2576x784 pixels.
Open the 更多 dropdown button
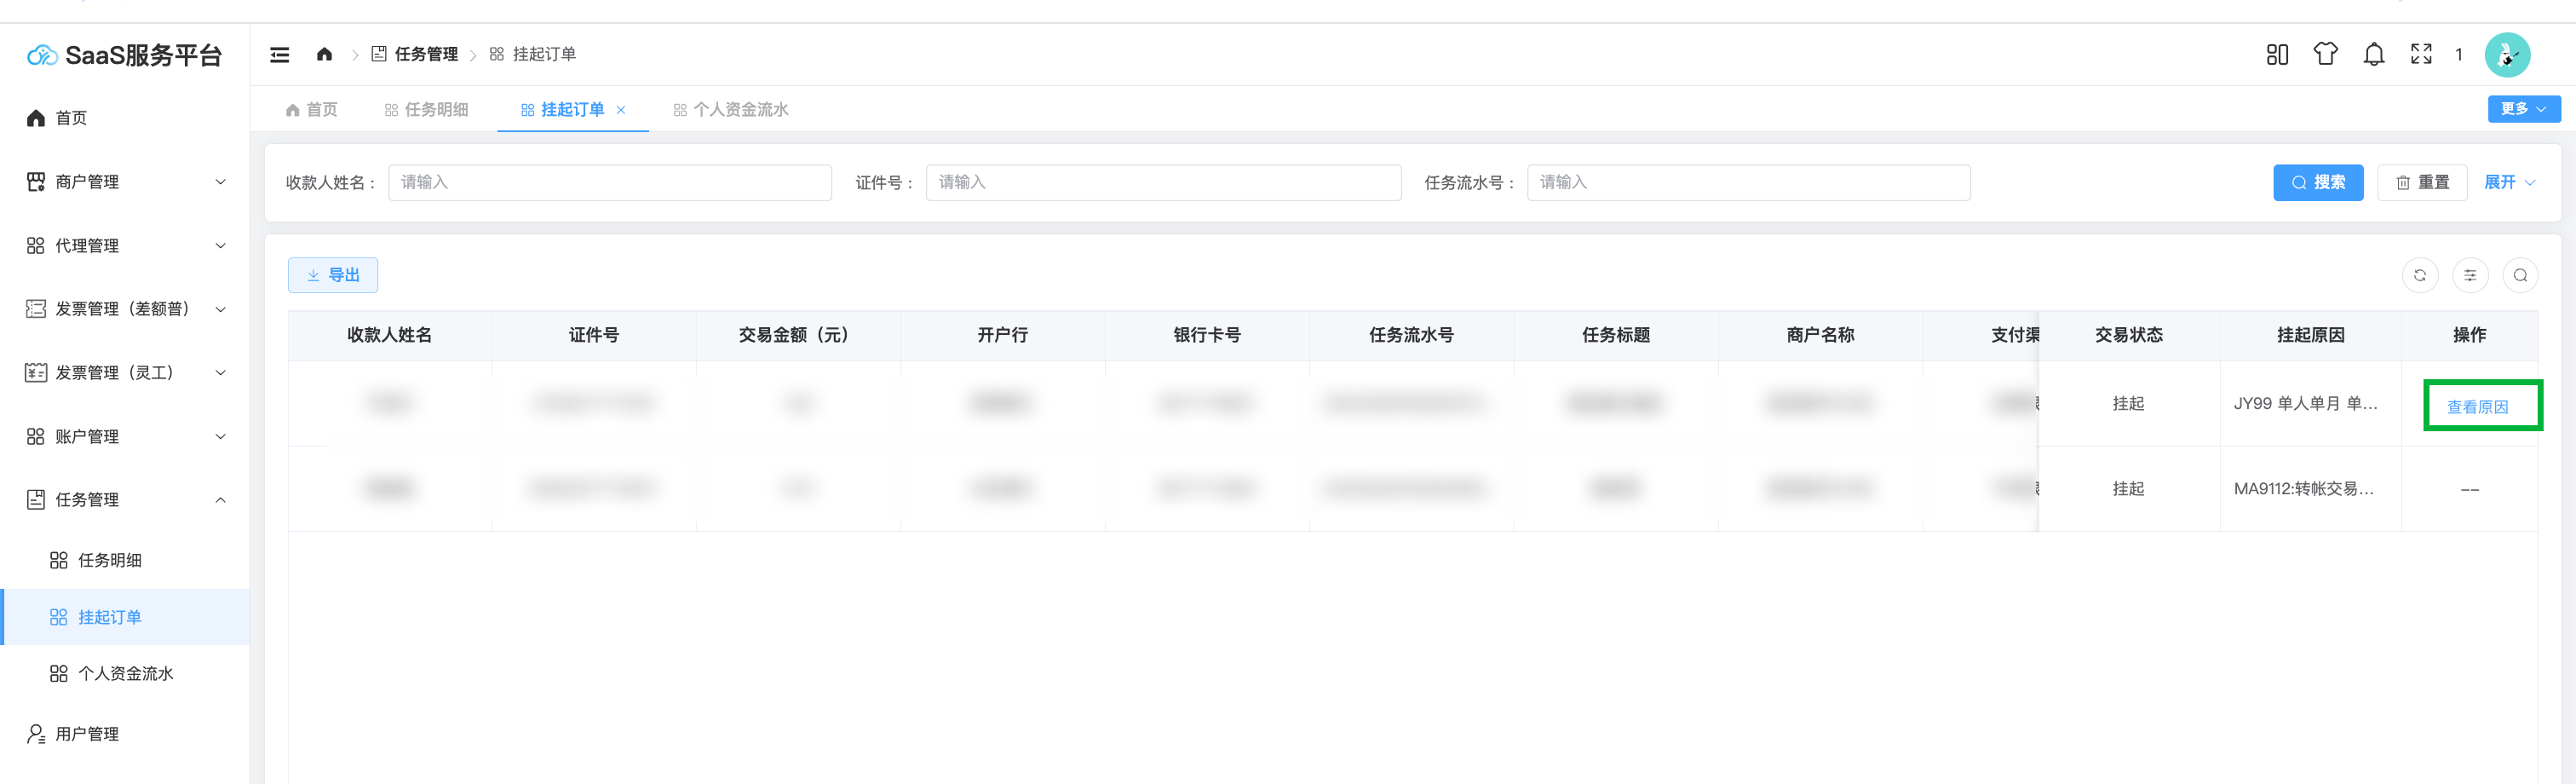click(2523, 109)
